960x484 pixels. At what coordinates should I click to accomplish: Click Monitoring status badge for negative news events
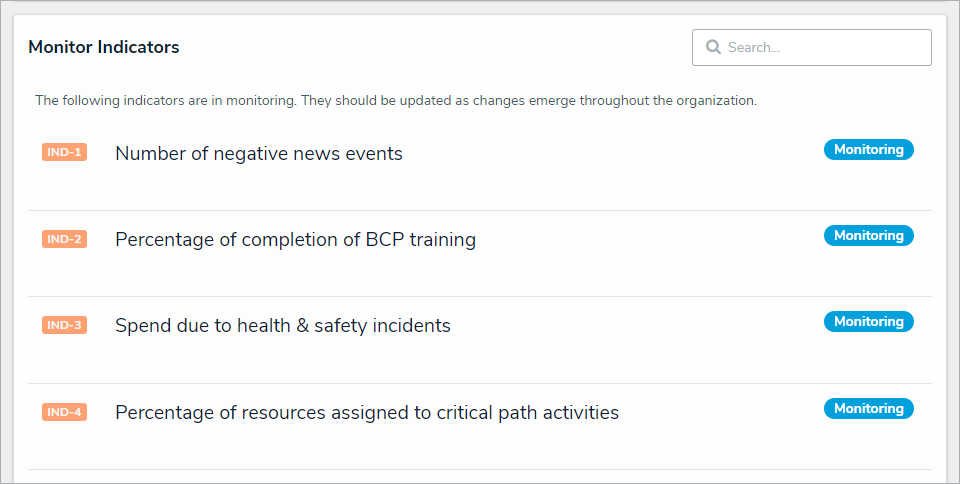tap(868, 150)
